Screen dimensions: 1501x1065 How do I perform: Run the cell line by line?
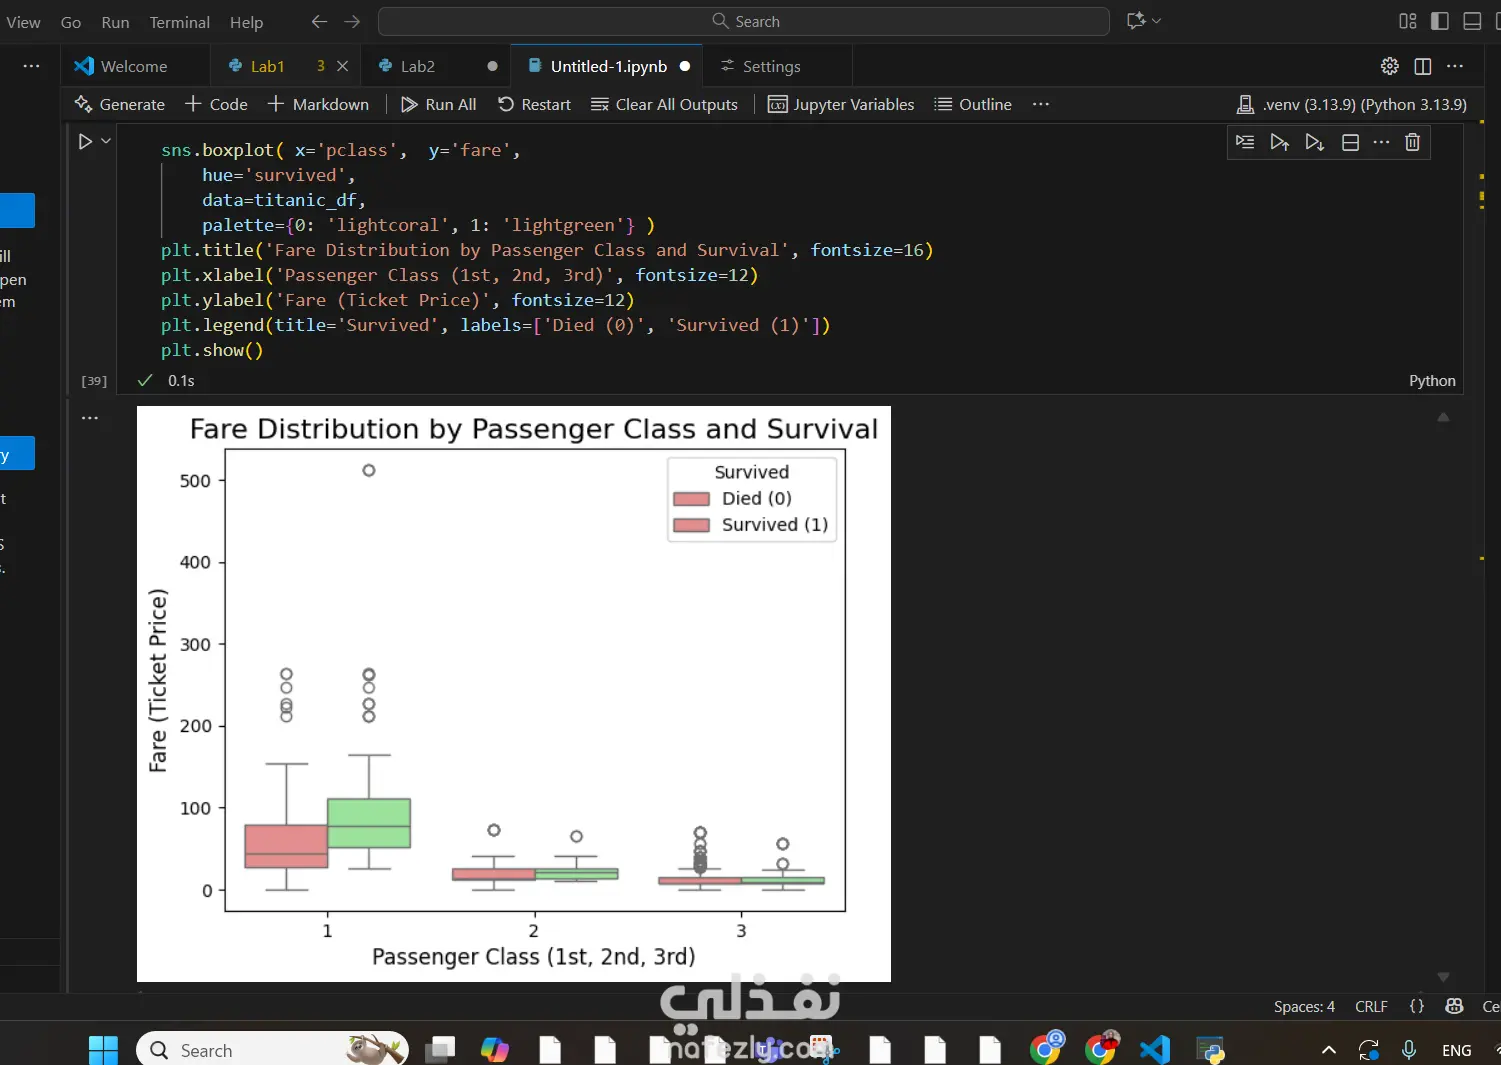(x=1245, y=142)
